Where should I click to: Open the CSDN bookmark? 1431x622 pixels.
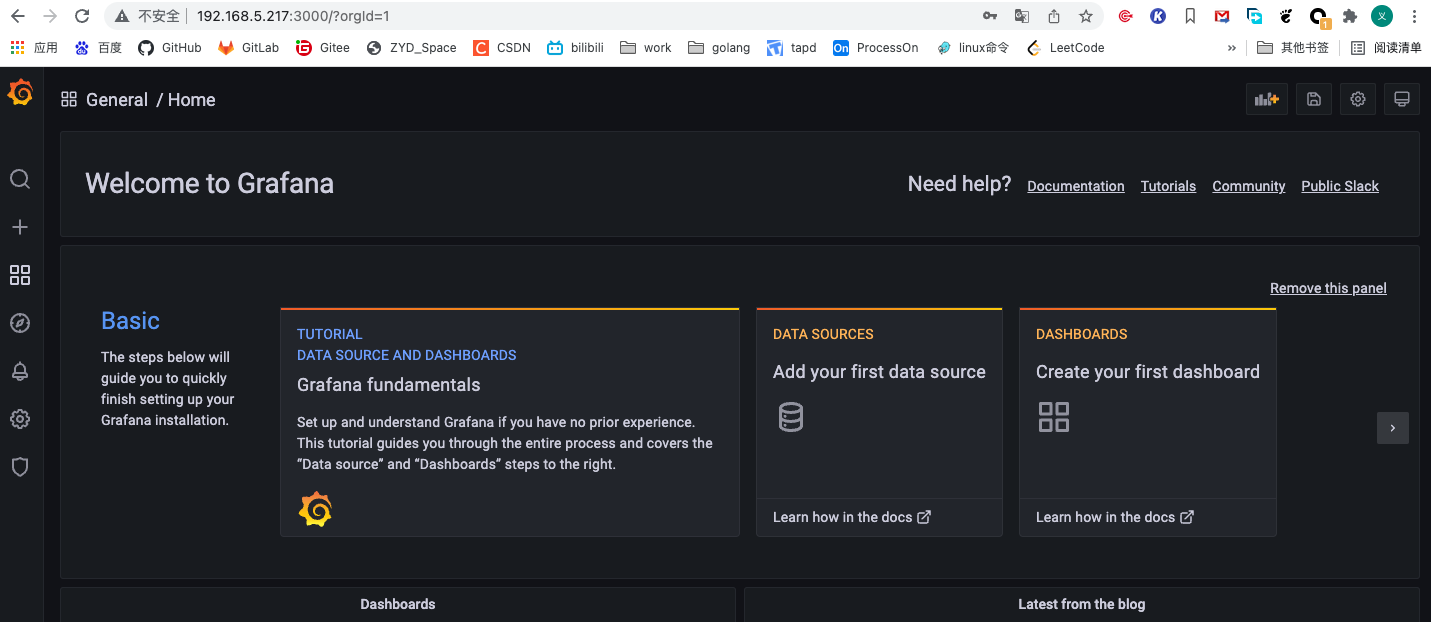tap(502, 48)
